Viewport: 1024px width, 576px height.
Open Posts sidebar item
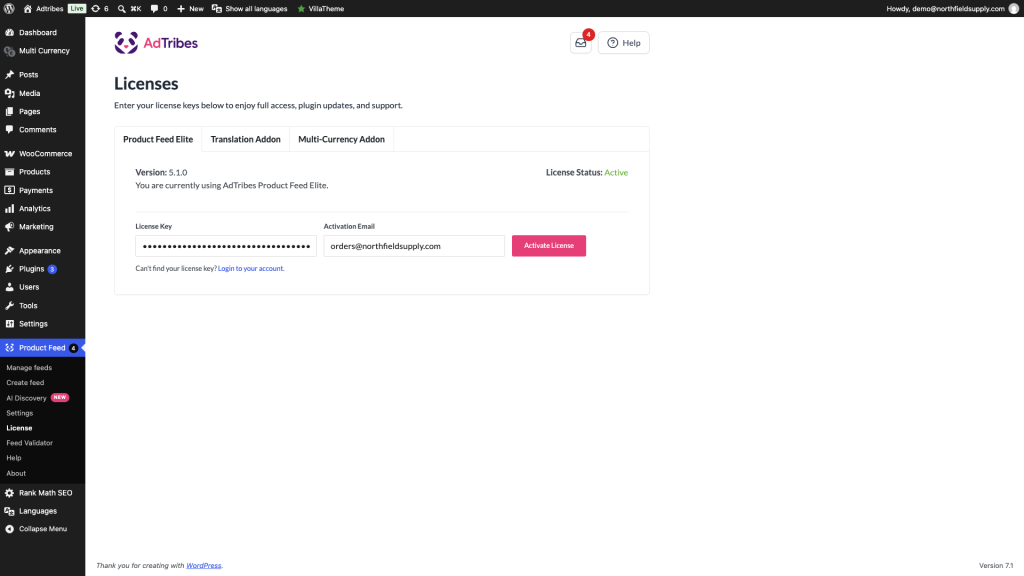pyautogui.click(x=42, y=74)
